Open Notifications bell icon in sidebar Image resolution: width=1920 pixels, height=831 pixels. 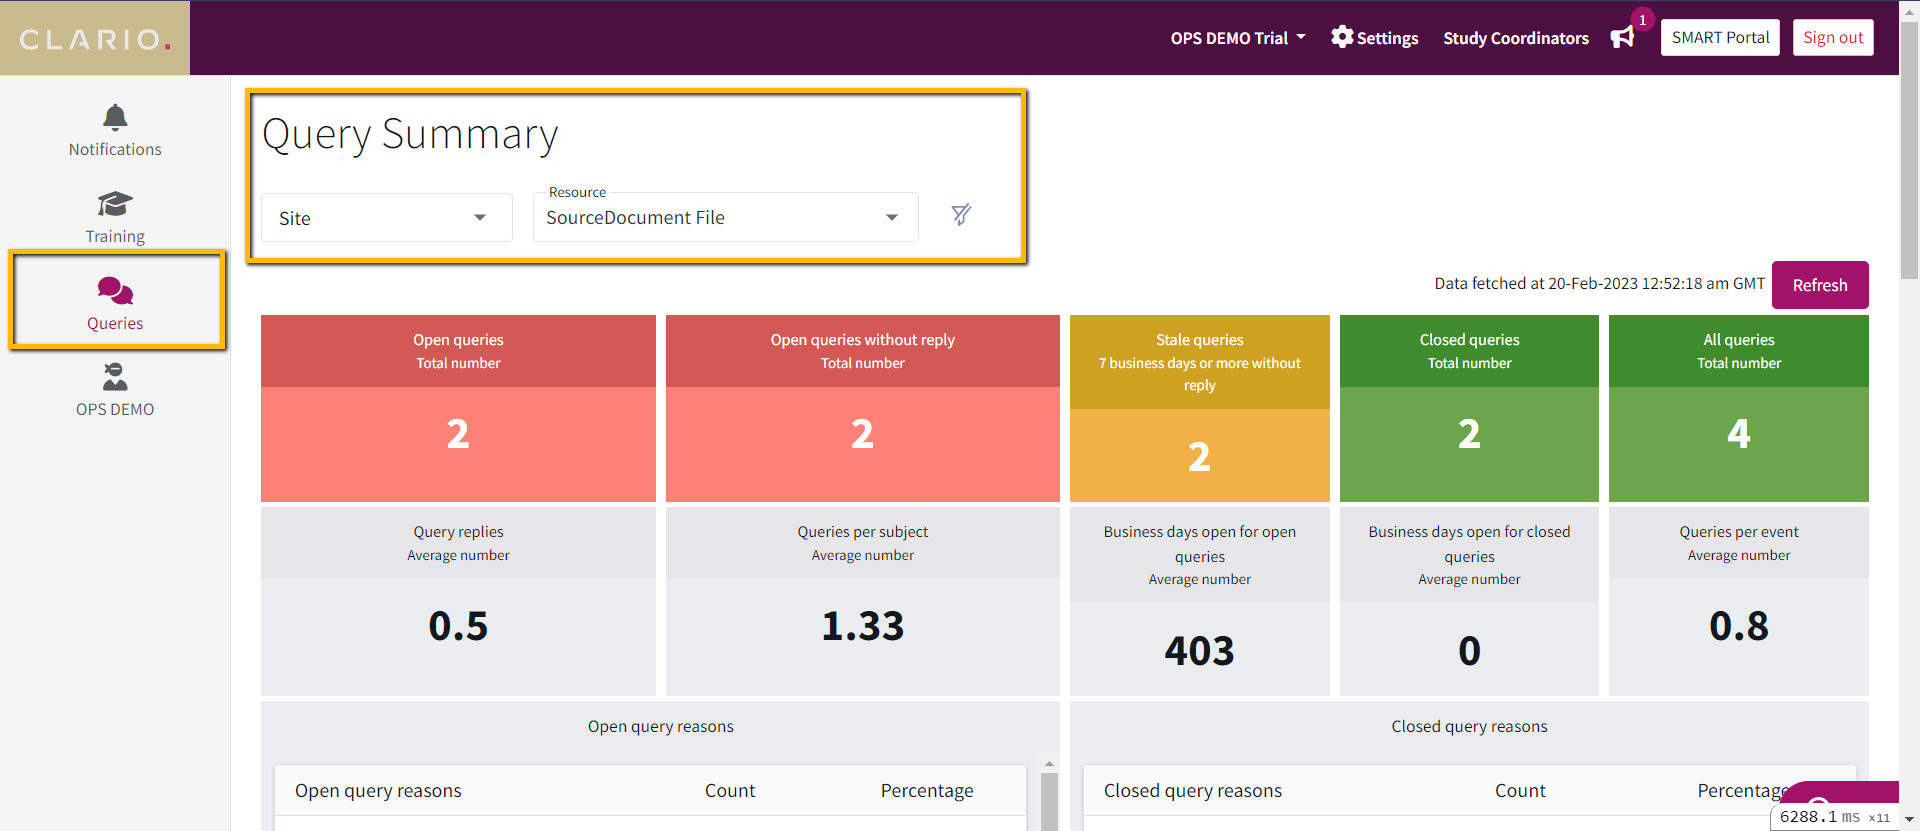[115, 117]
